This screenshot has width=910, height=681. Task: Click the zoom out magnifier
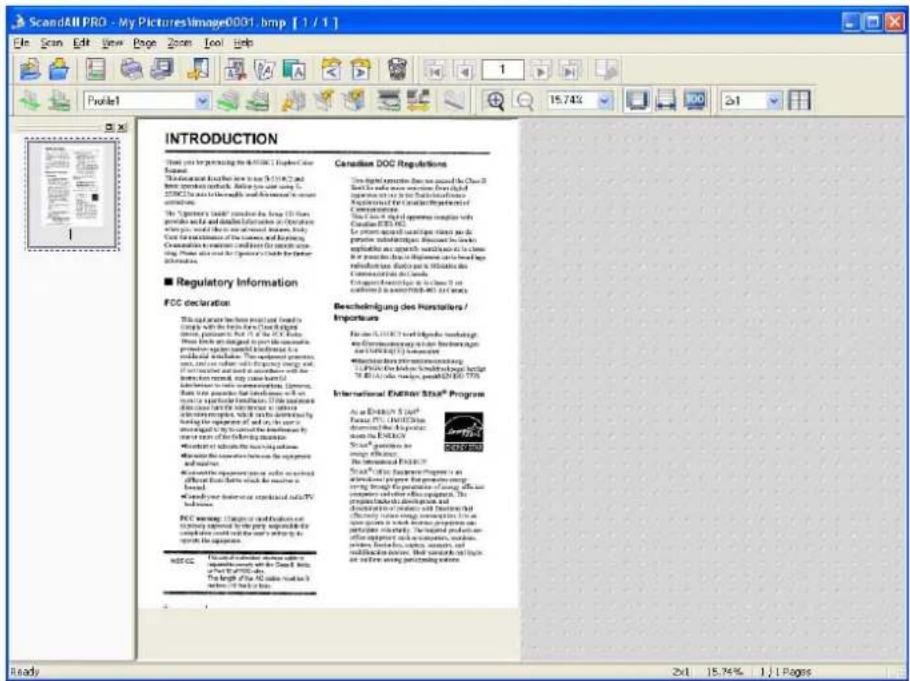coord(525,100)
